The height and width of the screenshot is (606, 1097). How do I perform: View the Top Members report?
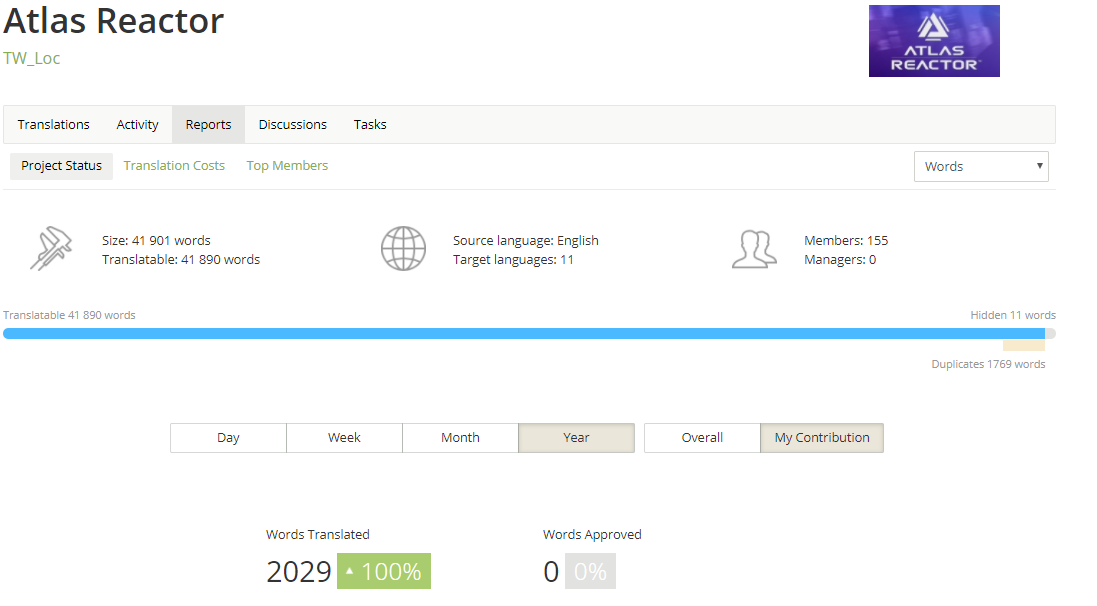tap(287, 166)
